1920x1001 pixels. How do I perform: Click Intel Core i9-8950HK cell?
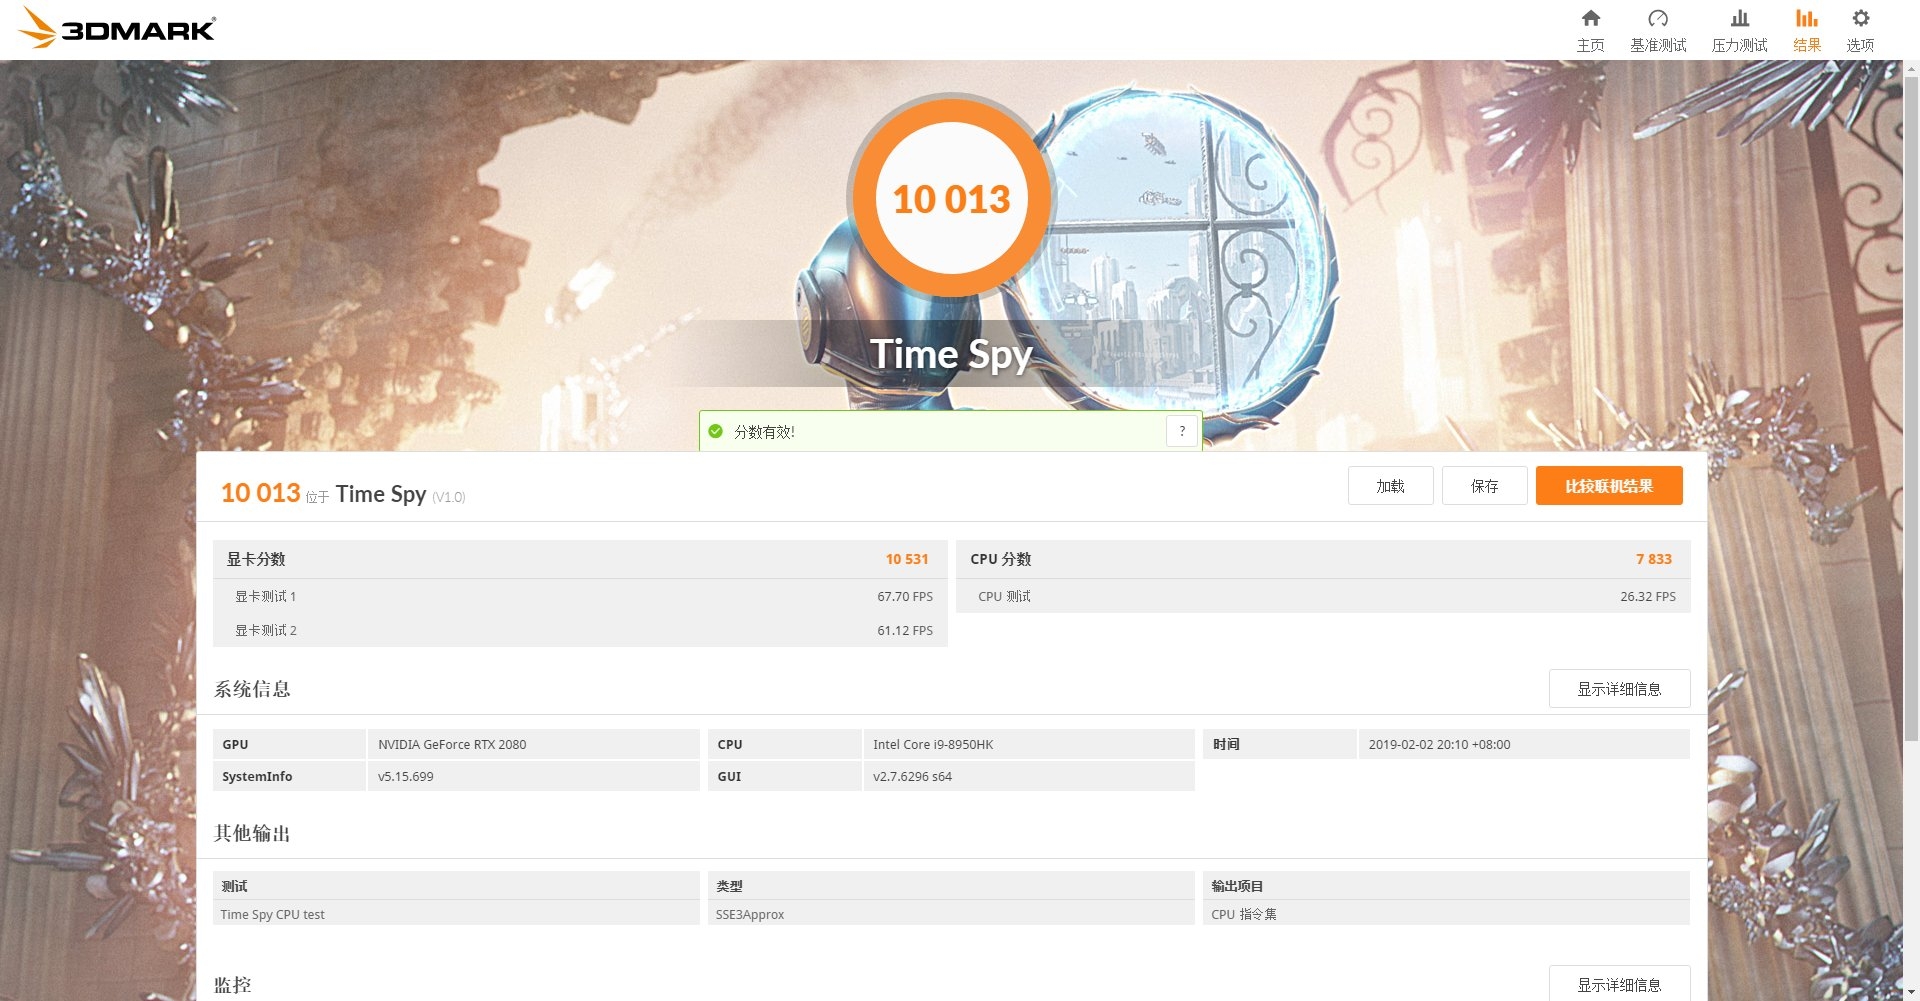1029,744
